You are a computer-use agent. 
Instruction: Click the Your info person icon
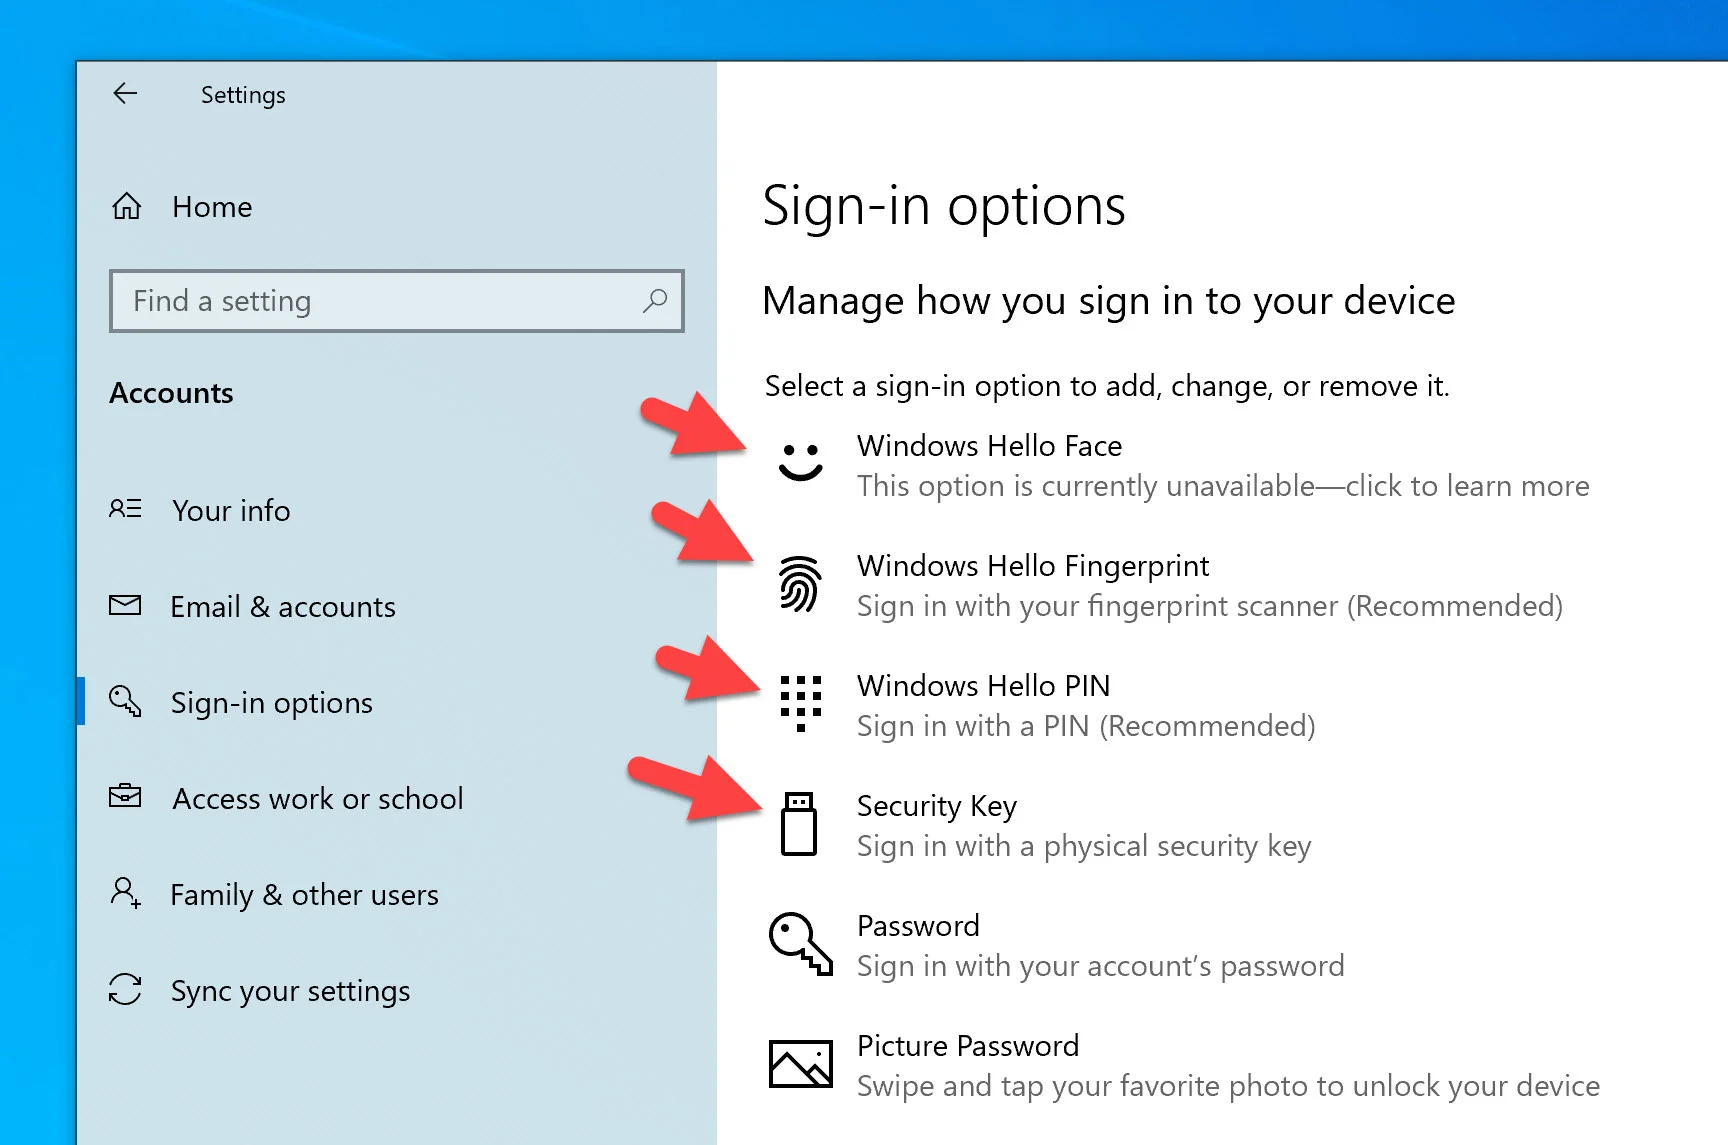click(x=125, y=509)
